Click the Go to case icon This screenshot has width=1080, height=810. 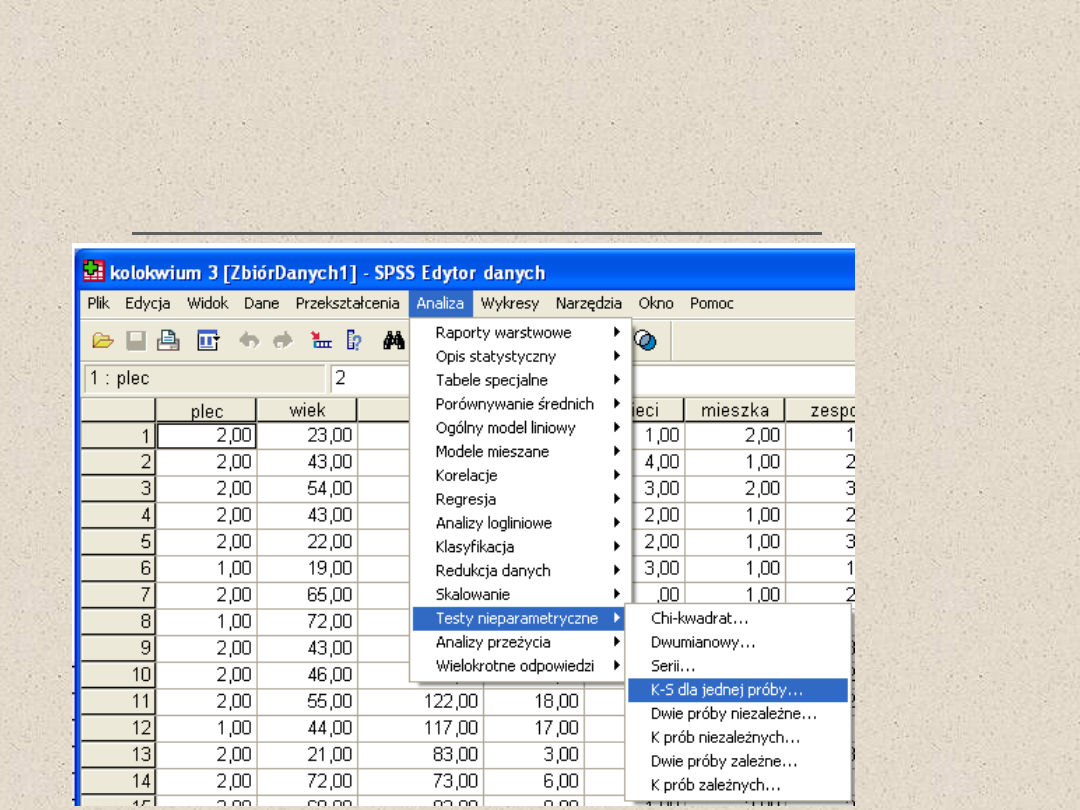coord(321,341)
